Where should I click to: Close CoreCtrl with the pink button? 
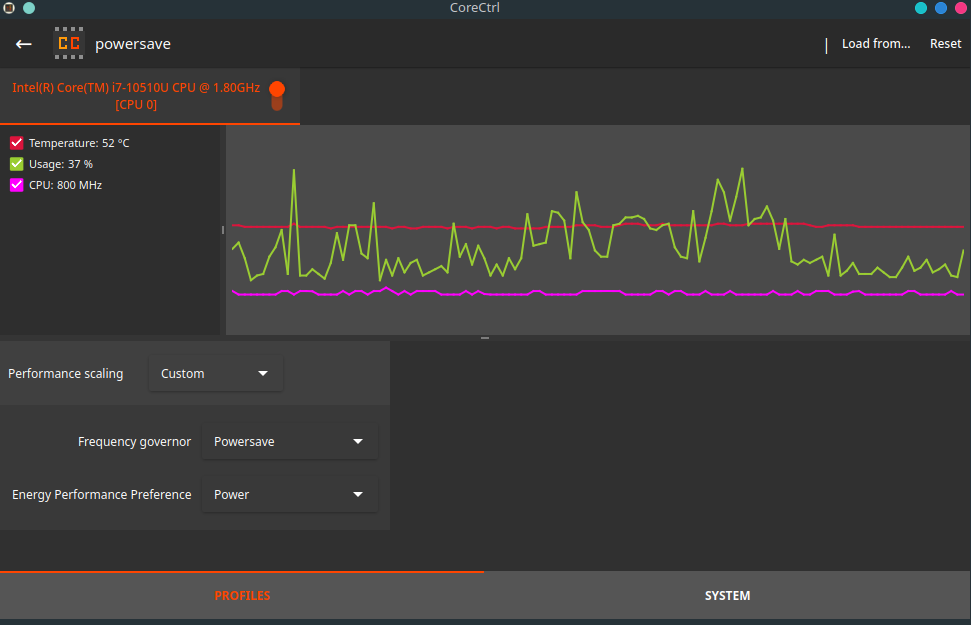(x=961, y=8)
